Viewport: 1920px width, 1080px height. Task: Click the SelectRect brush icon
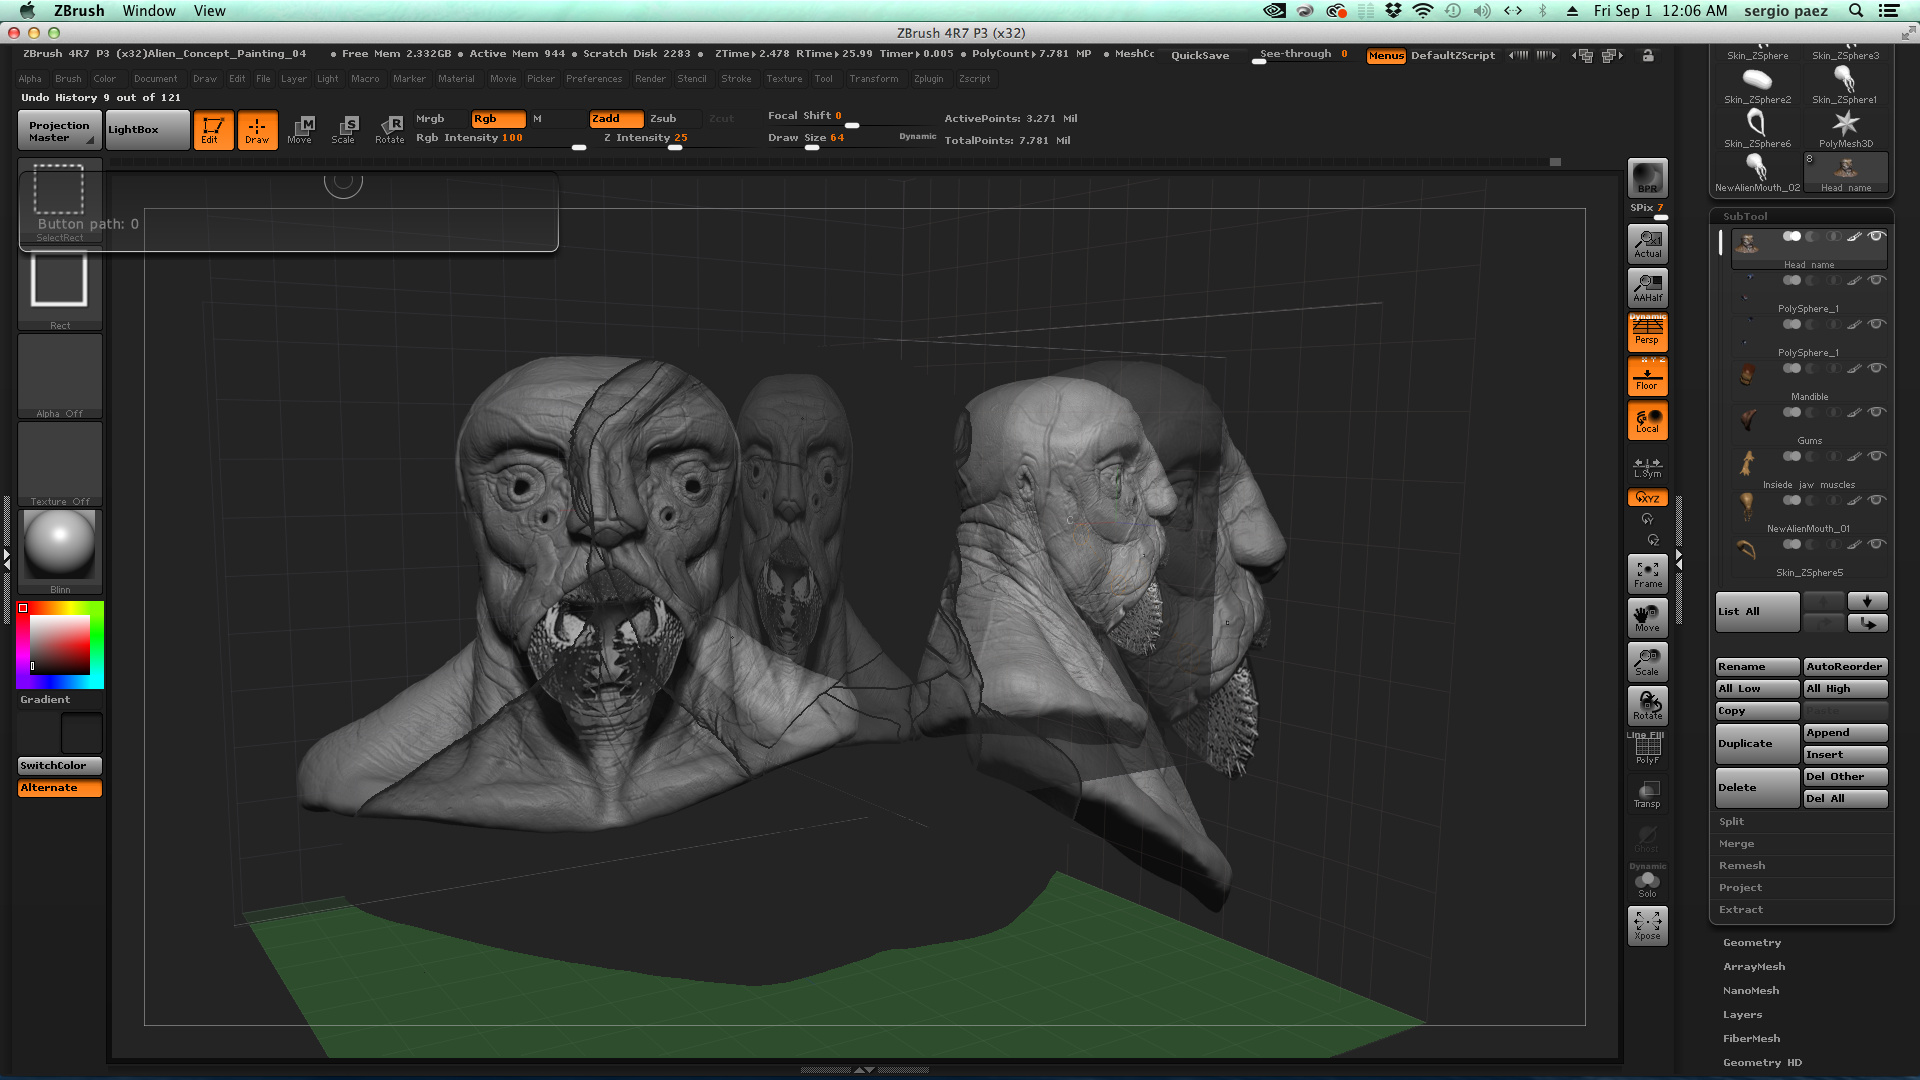pyautogui.click(x=60, y=199)
